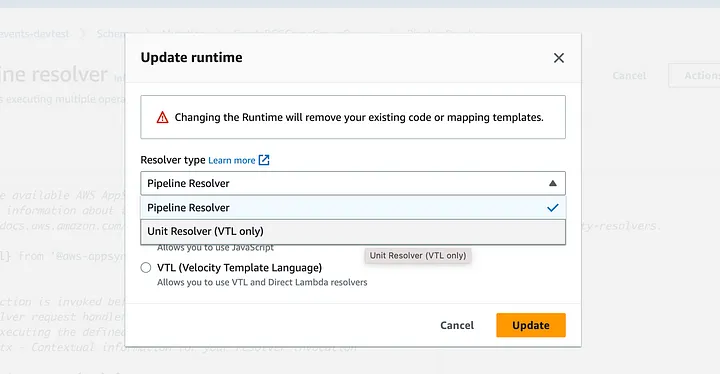Image resolution: width=720 pixels, height=374 pixels.
Task: Choose Pipeline Resolver from the list
Action: (353, 208)
